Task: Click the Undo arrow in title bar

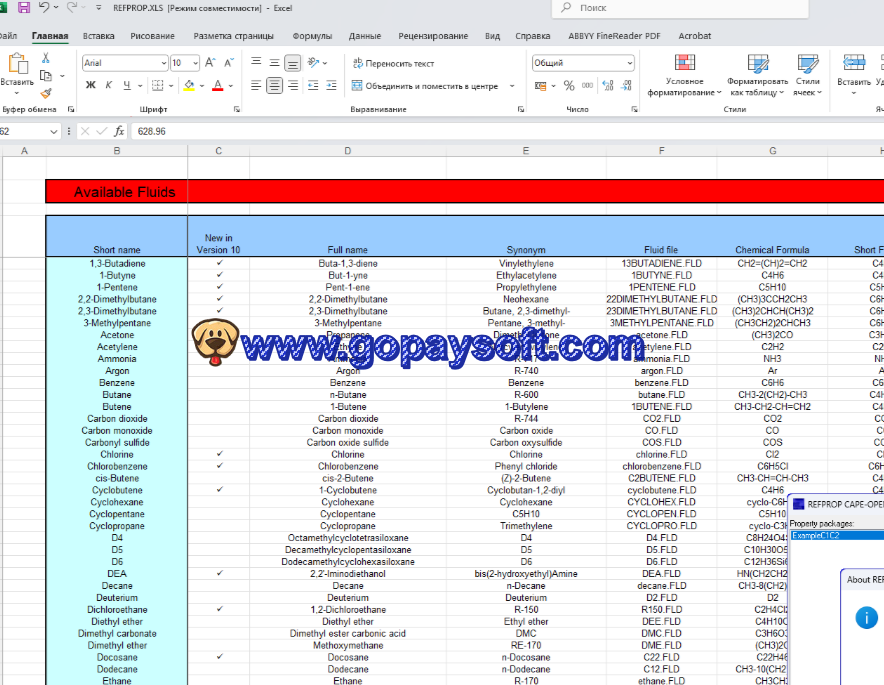Action: coord(44,8)
